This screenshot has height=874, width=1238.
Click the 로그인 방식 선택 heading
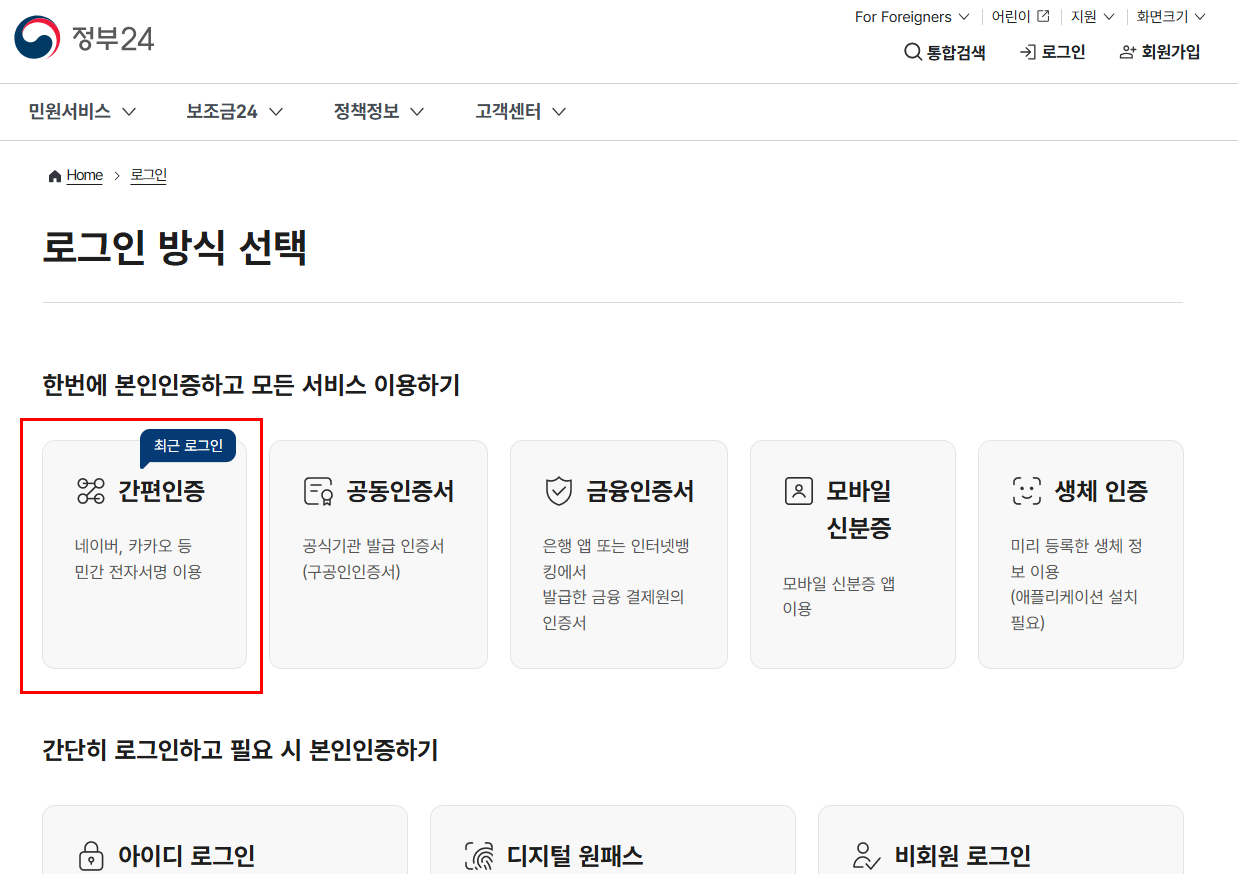point(174,247)
